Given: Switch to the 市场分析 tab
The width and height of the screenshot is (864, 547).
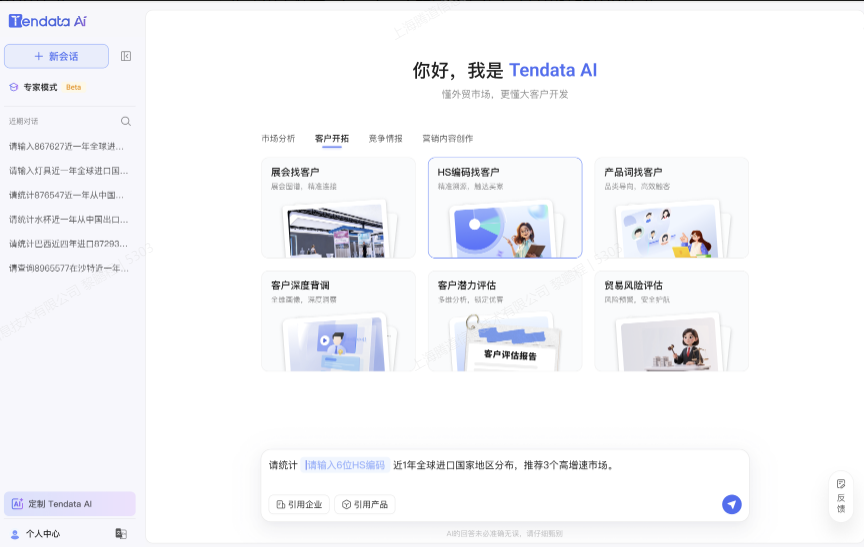Looking at the screenshot, I should point(278,138).
